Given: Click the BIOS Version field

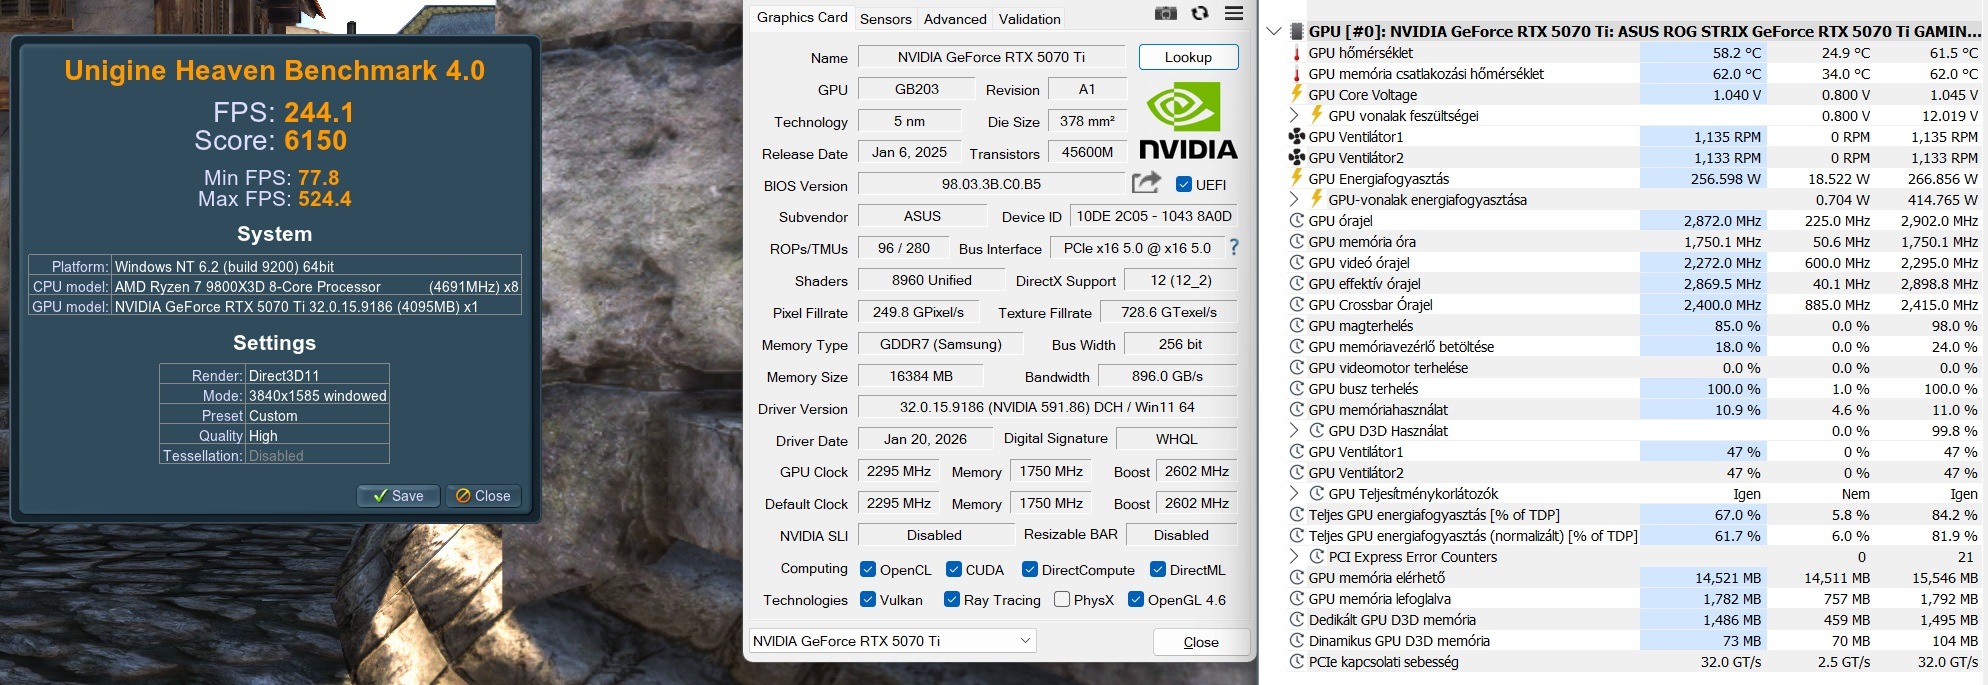Looking at the screenshot, I should 991,184.
